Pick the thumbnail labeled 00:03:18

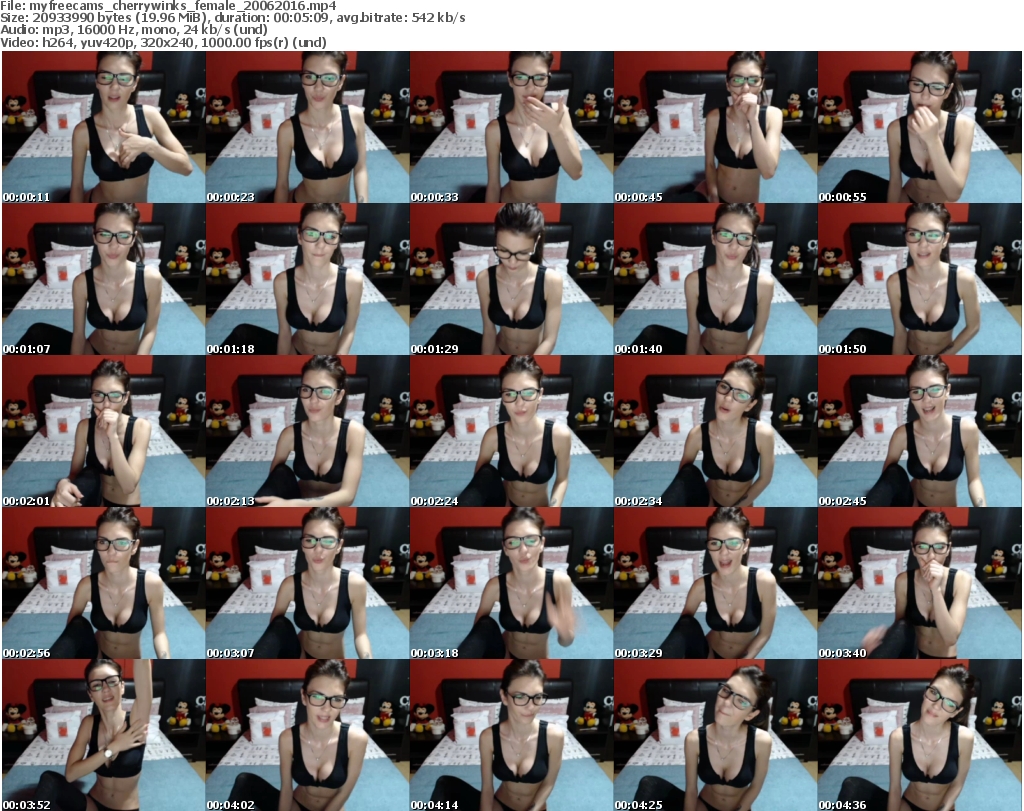coord(511,583)
